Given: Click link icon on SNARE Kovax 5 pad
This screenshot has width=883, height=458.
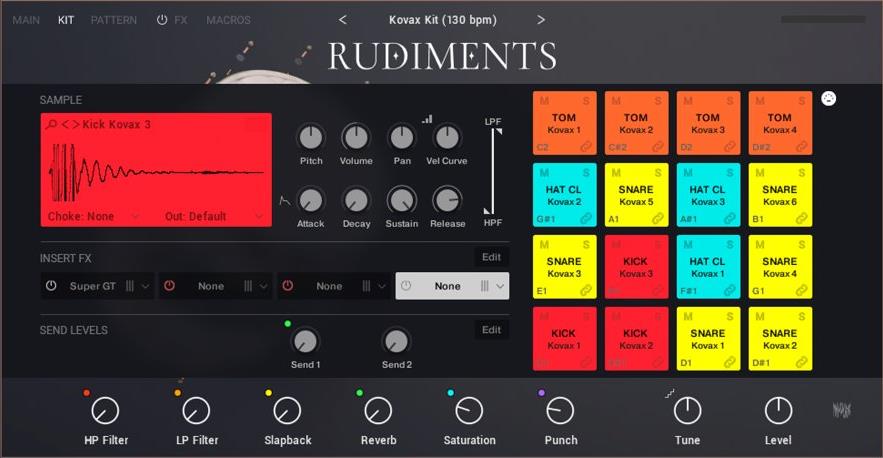Looking at the screenshot, I should (658, 219).
